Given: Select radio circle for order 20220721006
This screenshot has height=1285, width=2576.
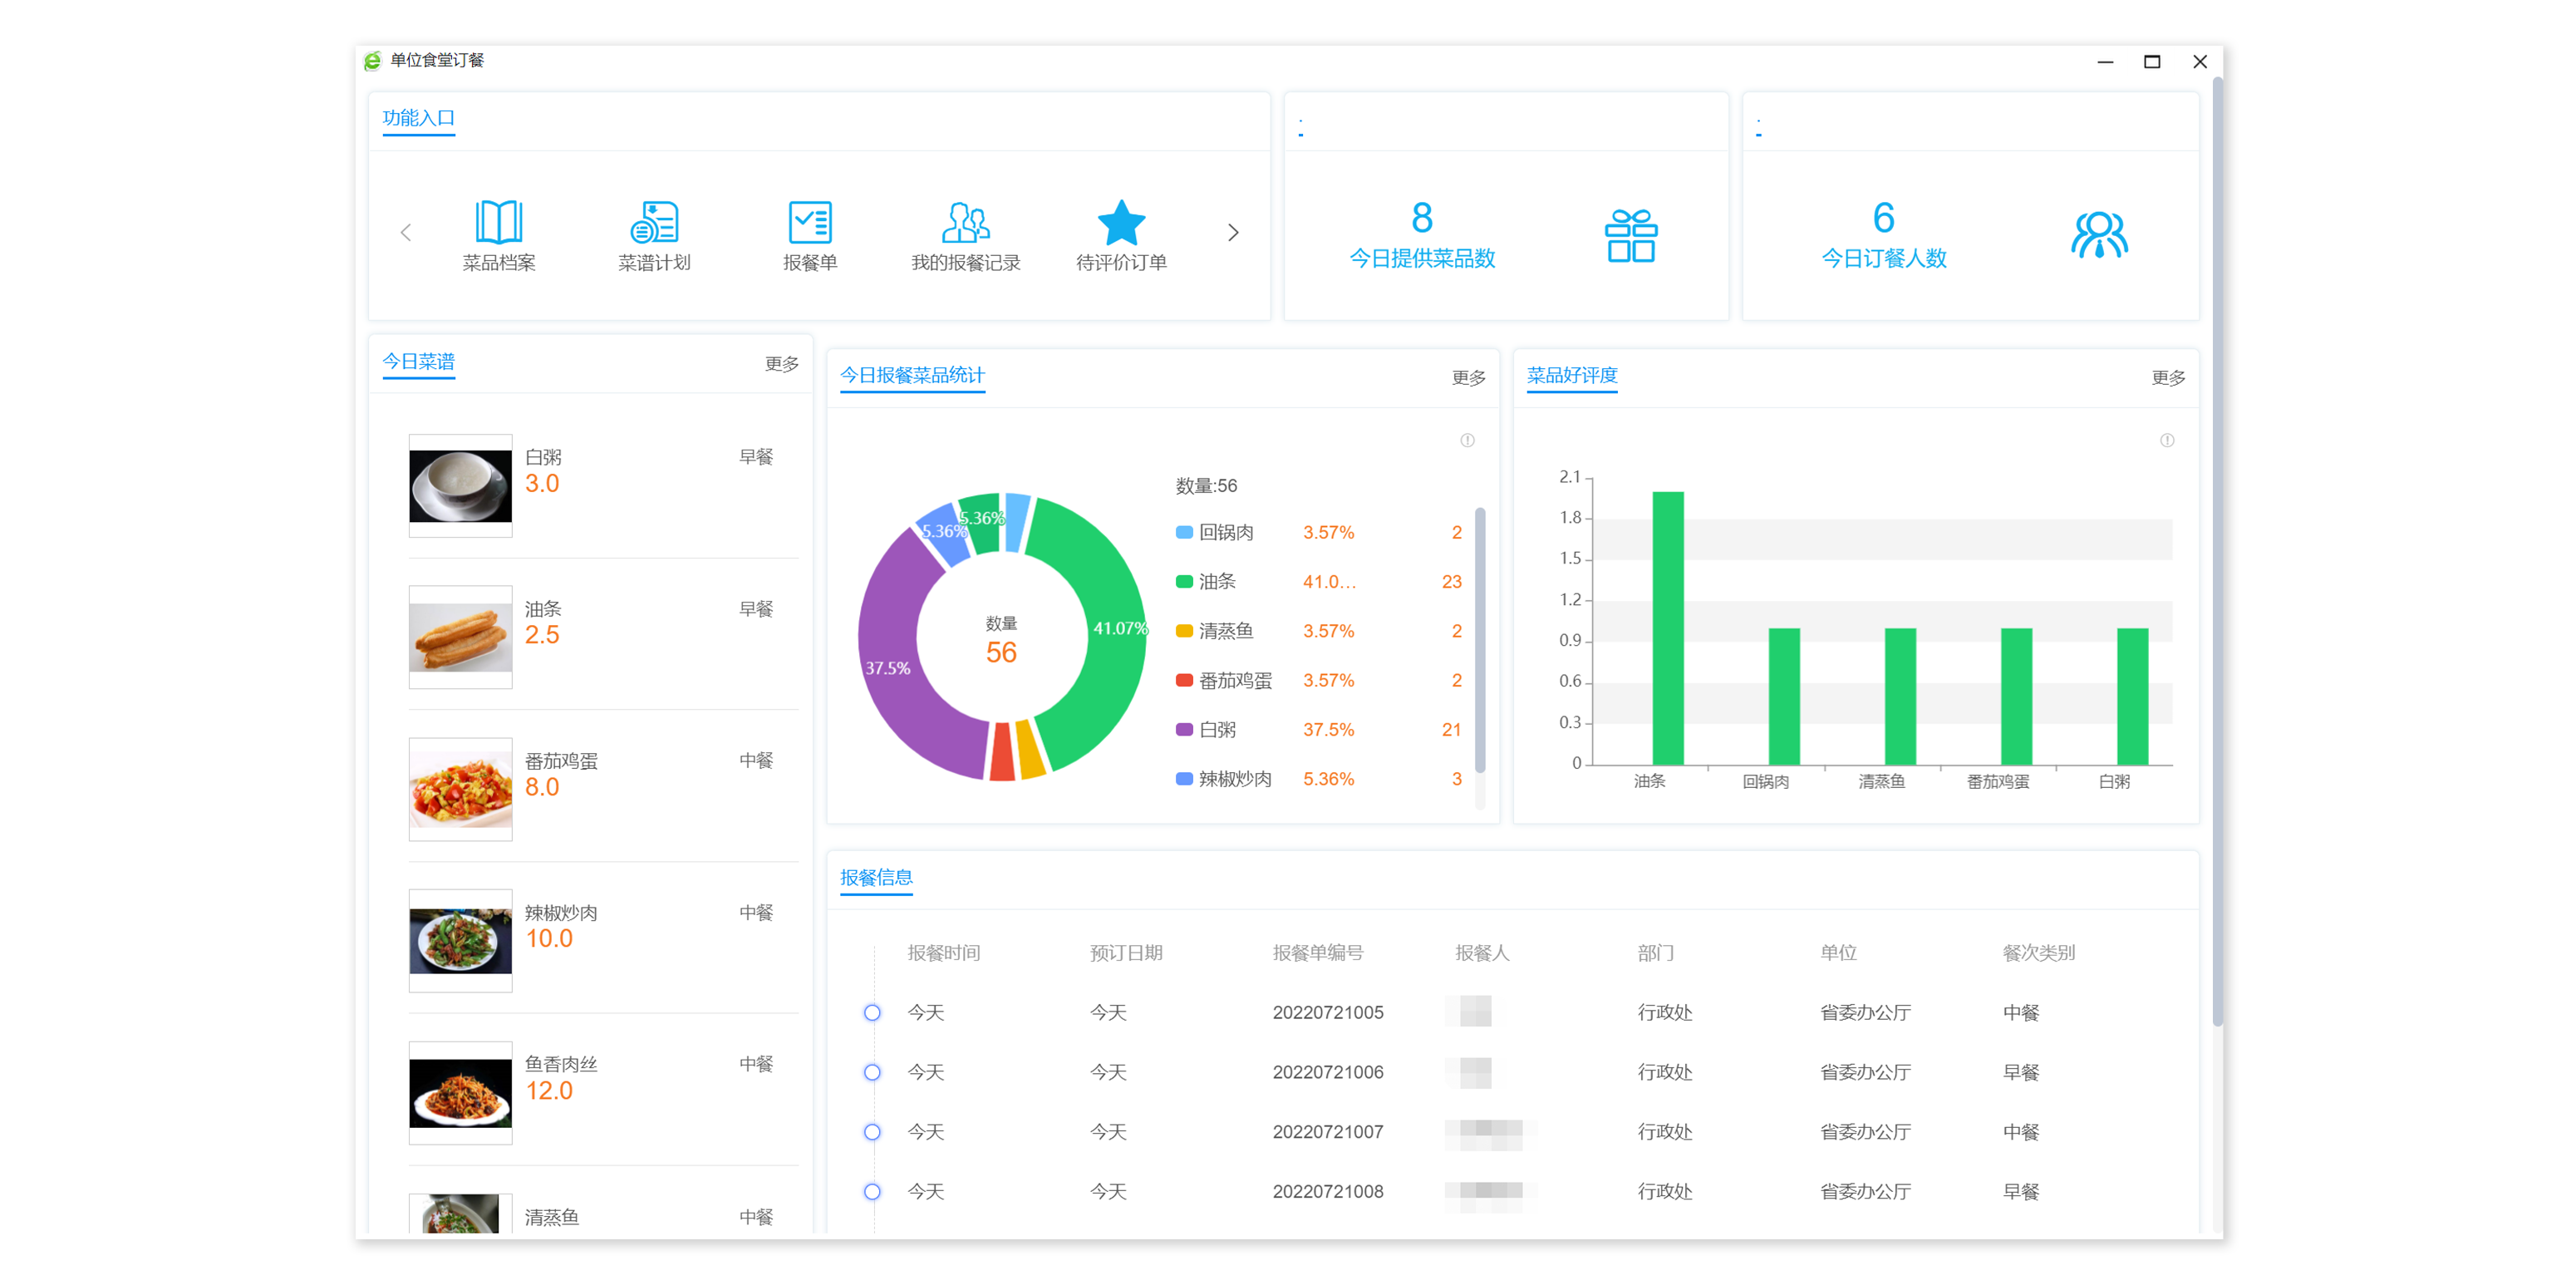Looking at the screenshot, I should tap(872, 1072).
